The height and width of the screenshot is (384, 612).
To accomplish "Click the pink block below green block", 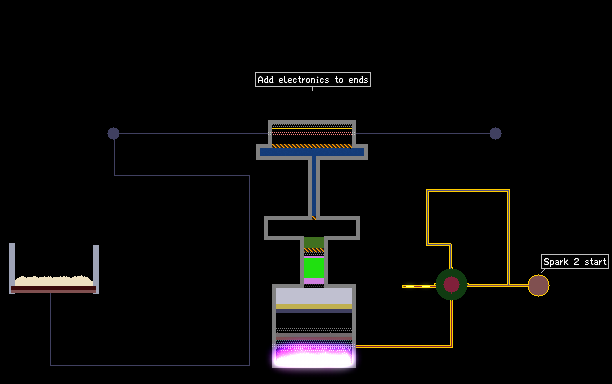I will [314, 281].
